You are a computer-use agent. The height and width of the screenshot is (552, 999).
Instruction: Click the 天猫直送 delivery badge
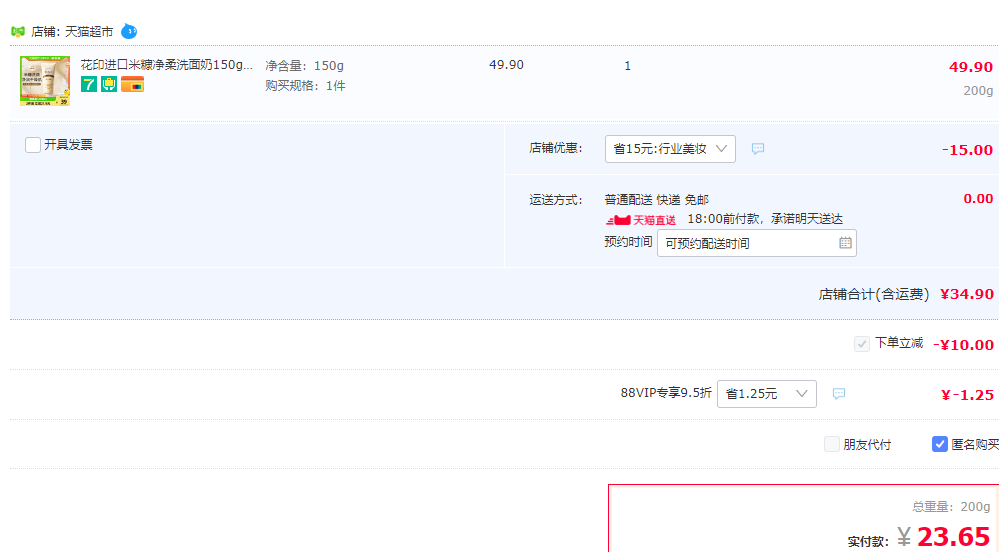[x=641, y=220]
